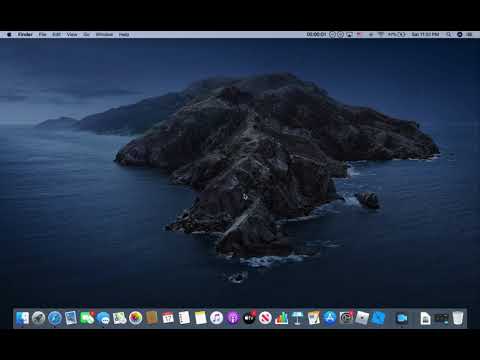The height and width of the screenshot is (360, 480).
Task: Click Spotlight search magnifier in menu bar
Action: pyautogui.click(x=449, y=34)
